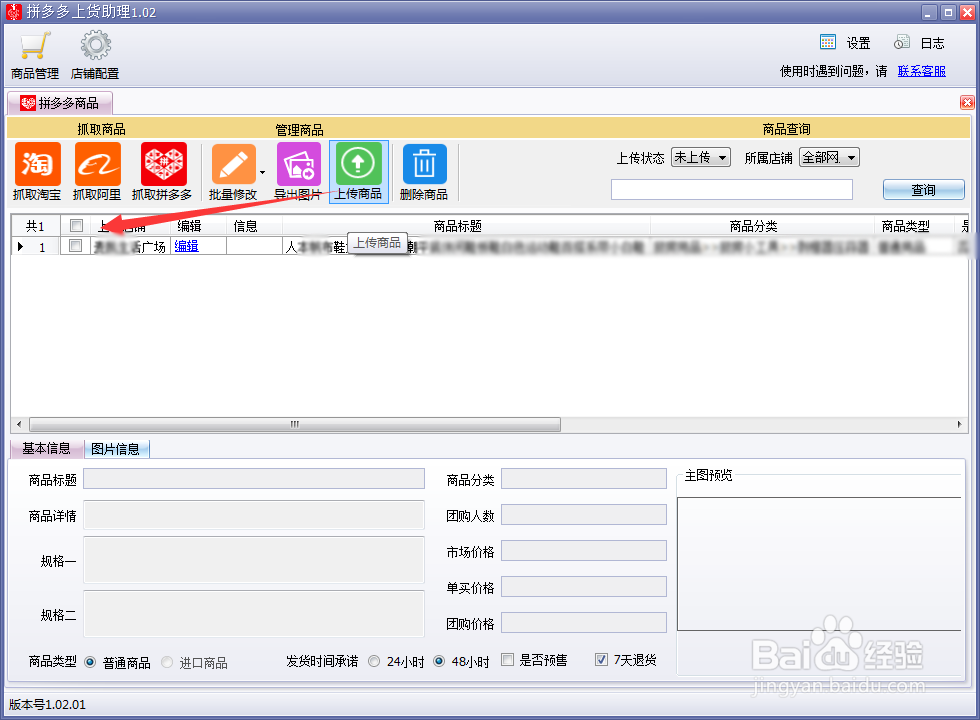The height and width of the screenshot is (720, 980).
Task: Switch to the 图片信息 tab
Action: click(116, 449)
